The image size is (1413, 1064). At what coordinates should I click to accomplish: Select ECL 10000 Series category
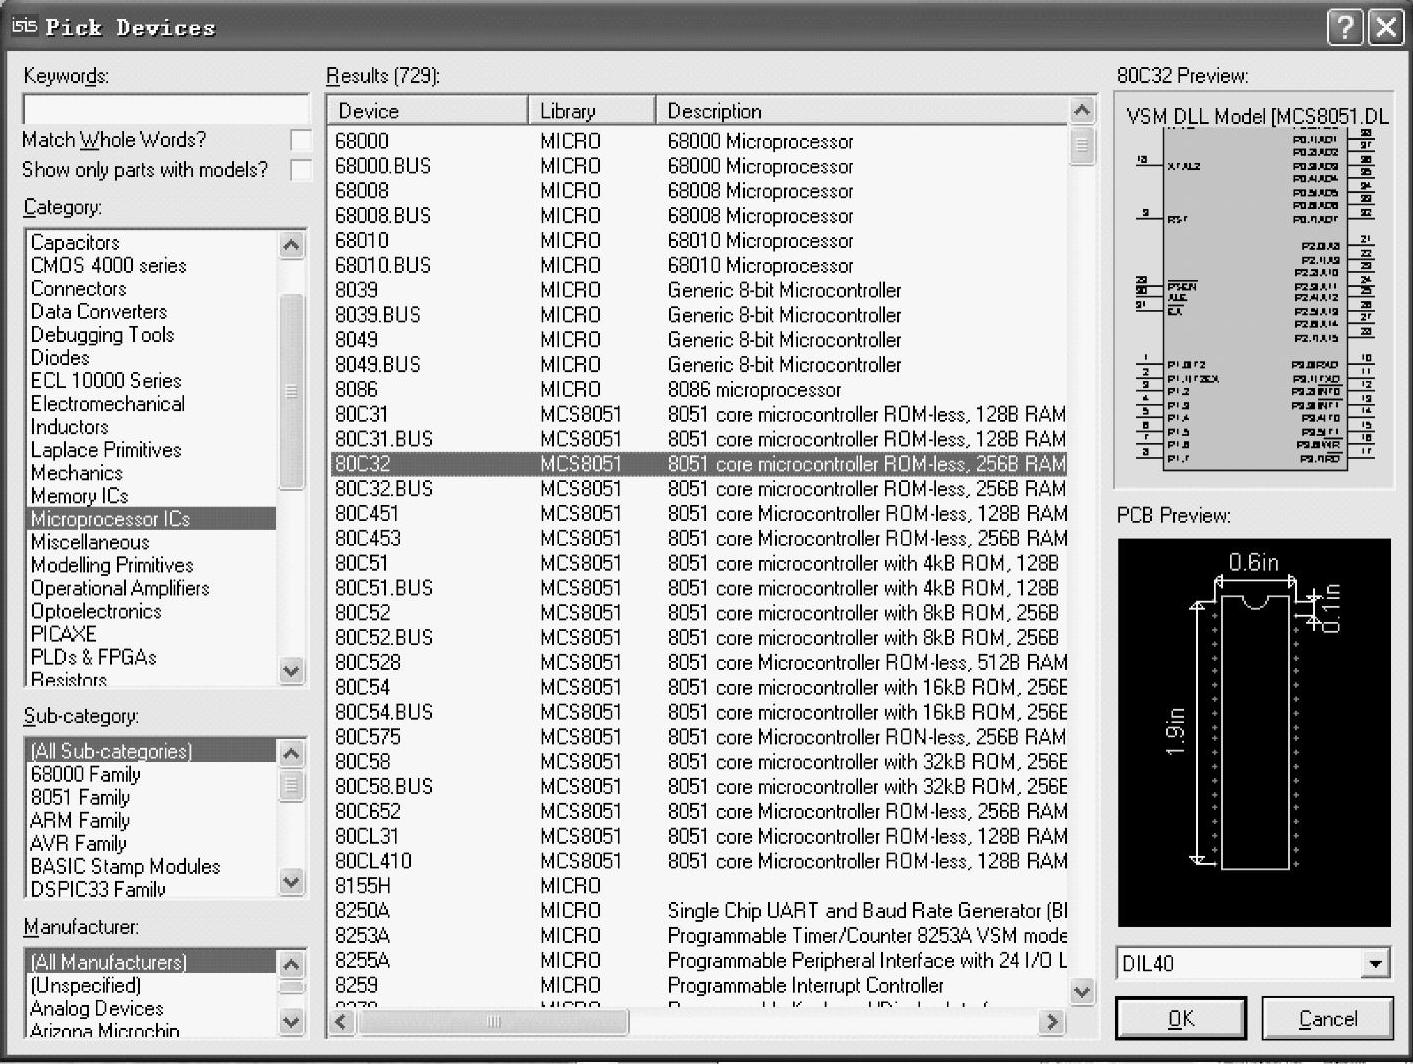point(106,380)
